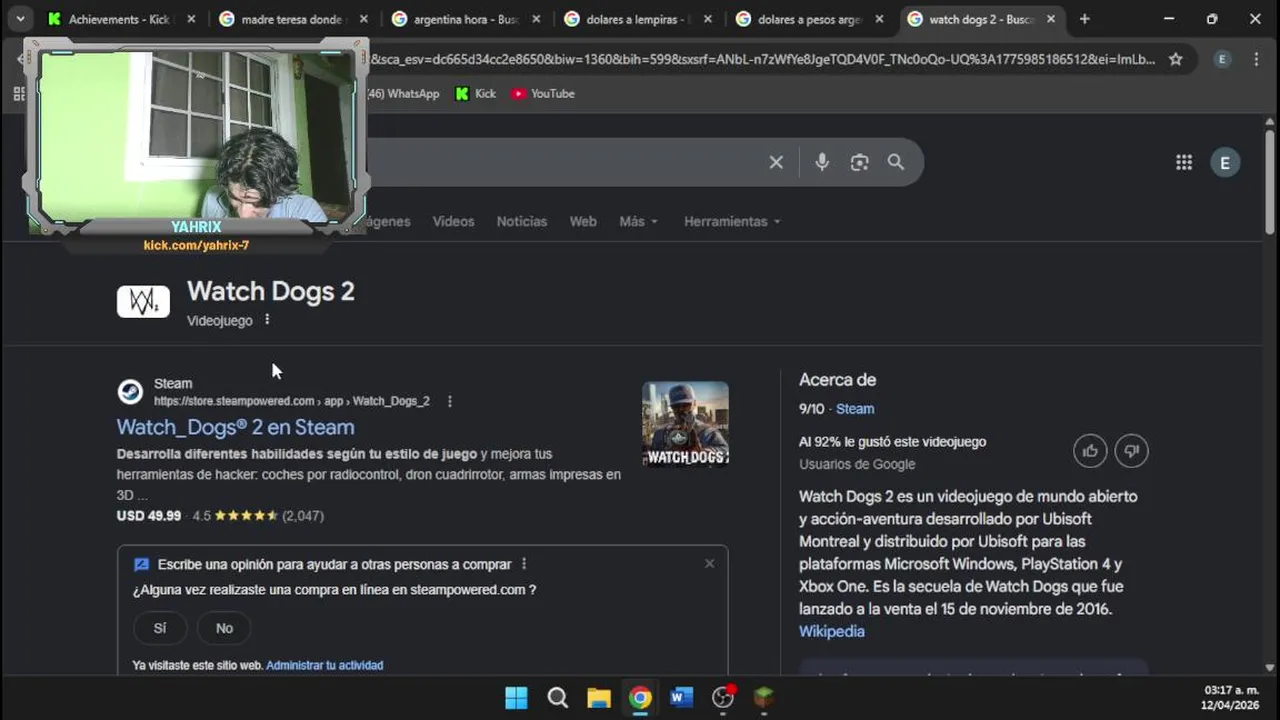Dislike this videogame with thumbs down
Viewport: 1280px width, 720px height.
pyautogui.click(x=1132, y=451)
